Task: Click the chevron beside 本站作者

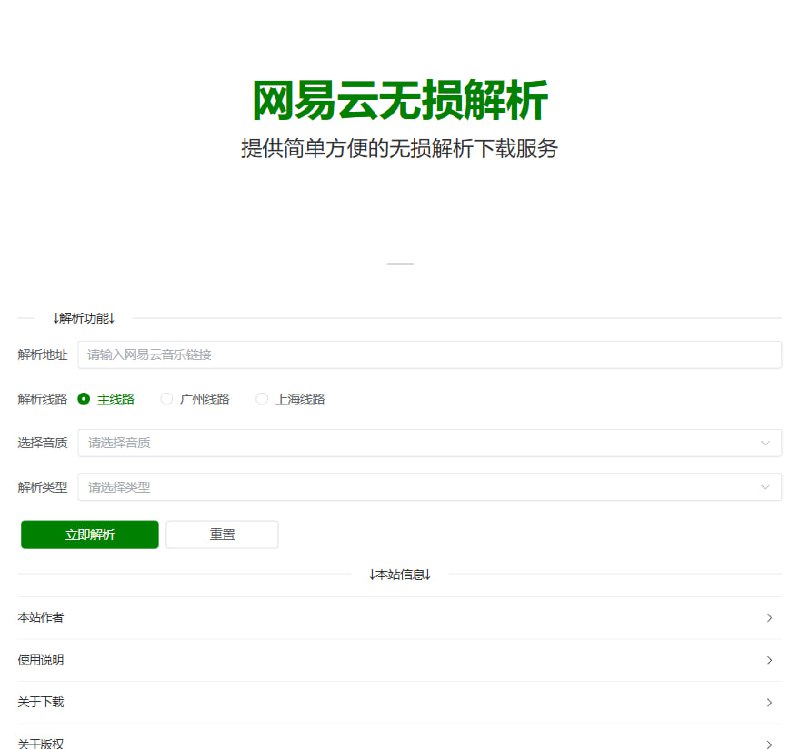Action: point(770,618)
